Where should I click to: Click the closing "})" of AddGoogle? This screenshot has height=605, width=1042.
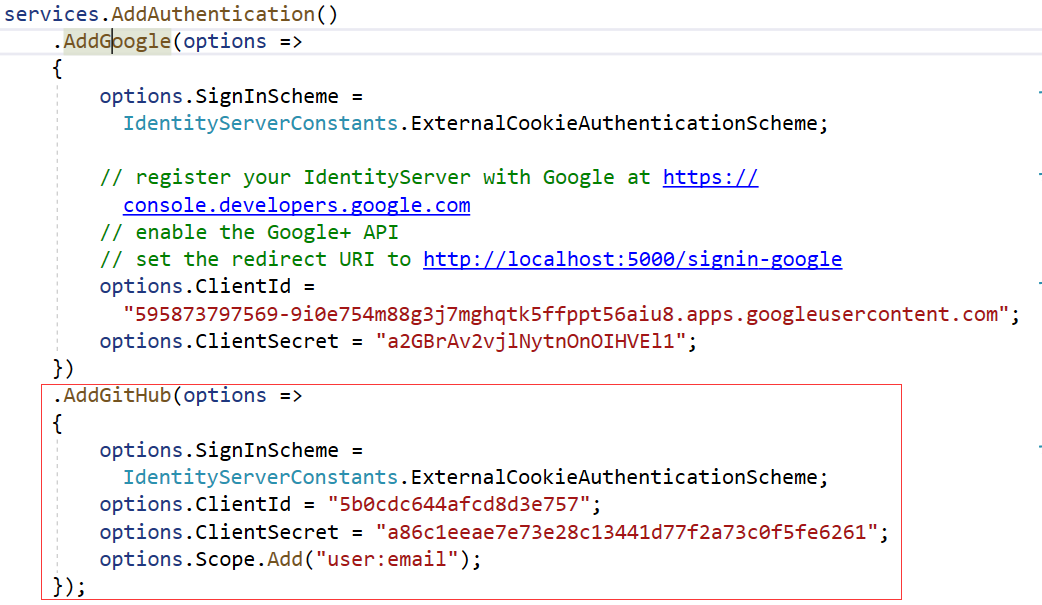click(63, 368)
